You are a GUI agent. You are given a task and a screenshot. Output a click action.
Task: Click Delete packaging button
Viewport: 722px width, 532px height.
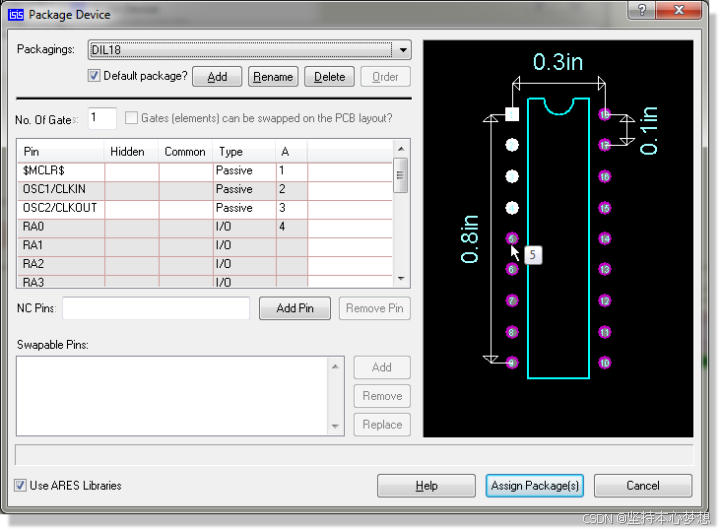click(329, 76)
